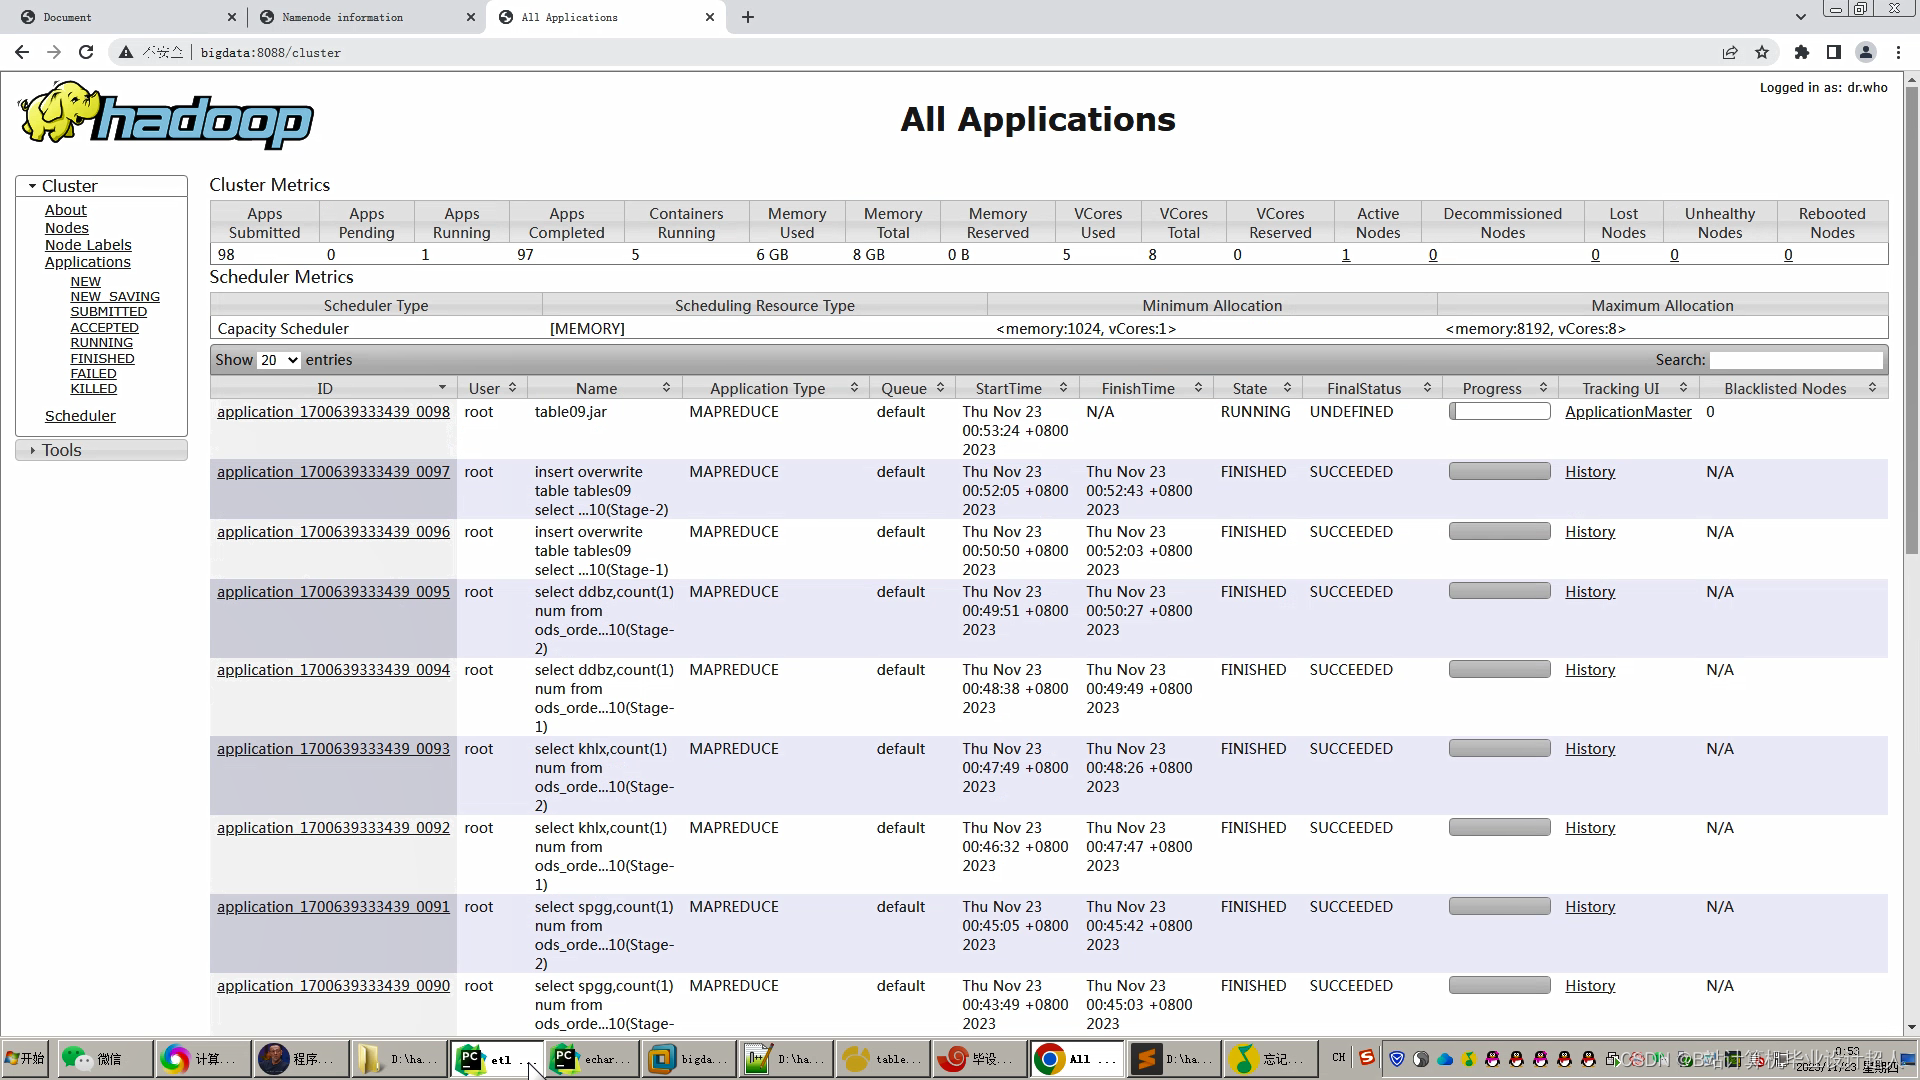Open ApplicationMaster tracking link
The width and height of the screenshot is (1920, 1080).
pos(1628,412)
